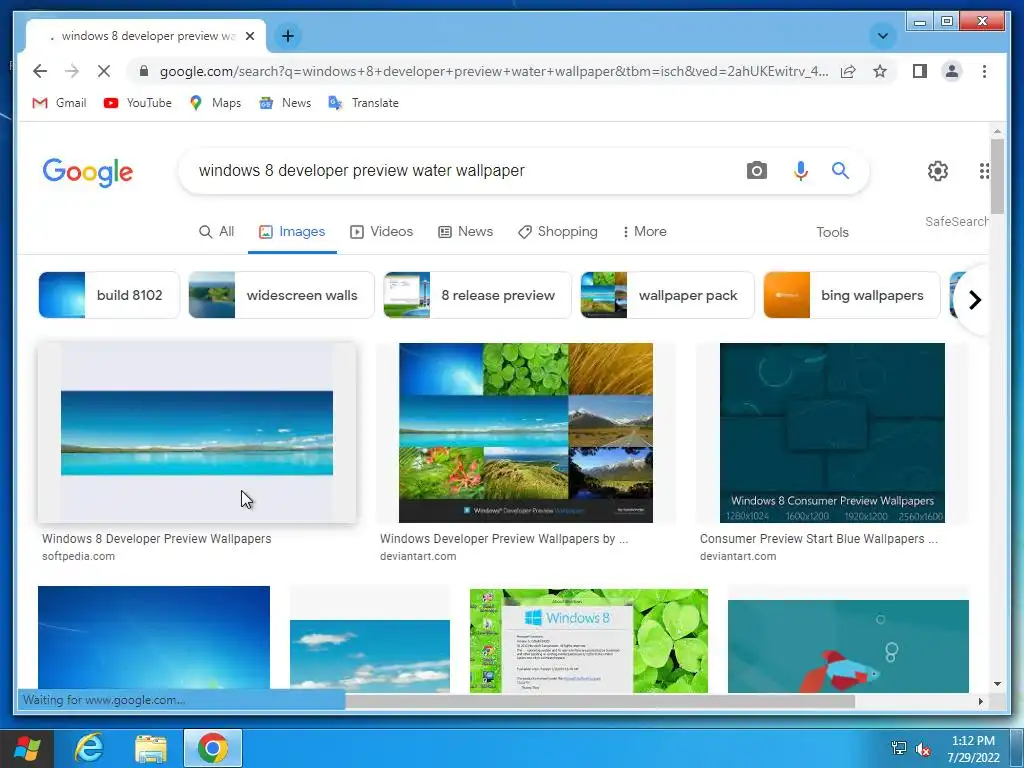
Task: Click the forward navigation arrow
Action: [x=72, y=71]
